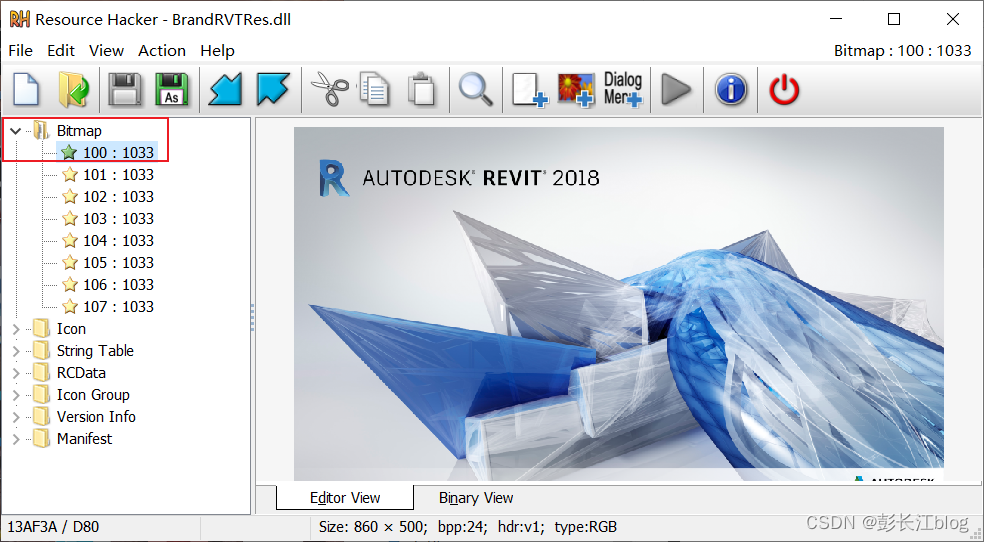This screenshot has height=542, width=984.
Task: Click the blue down-left arrow toolbar icon
Action: (225, 90)
